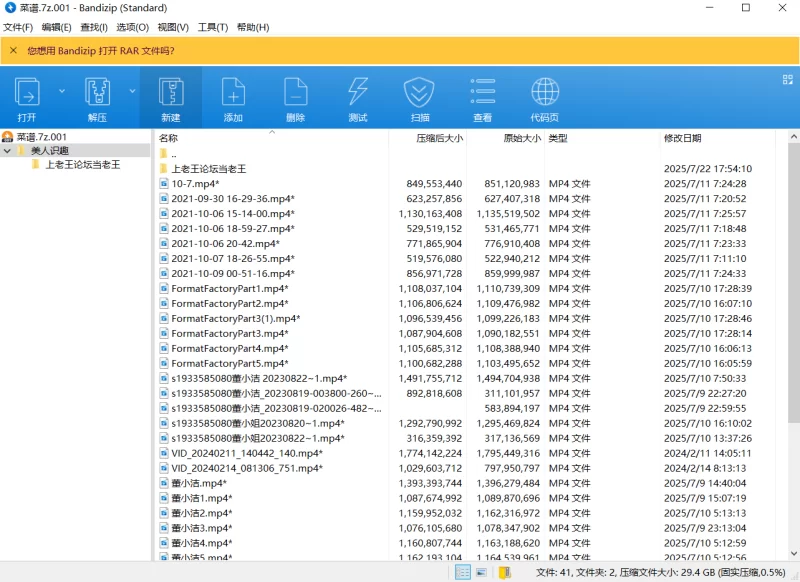The image size is (800, 582).
Task: Dismiss the yellow RAR notification bar
Action: click(x=13, y=50)
